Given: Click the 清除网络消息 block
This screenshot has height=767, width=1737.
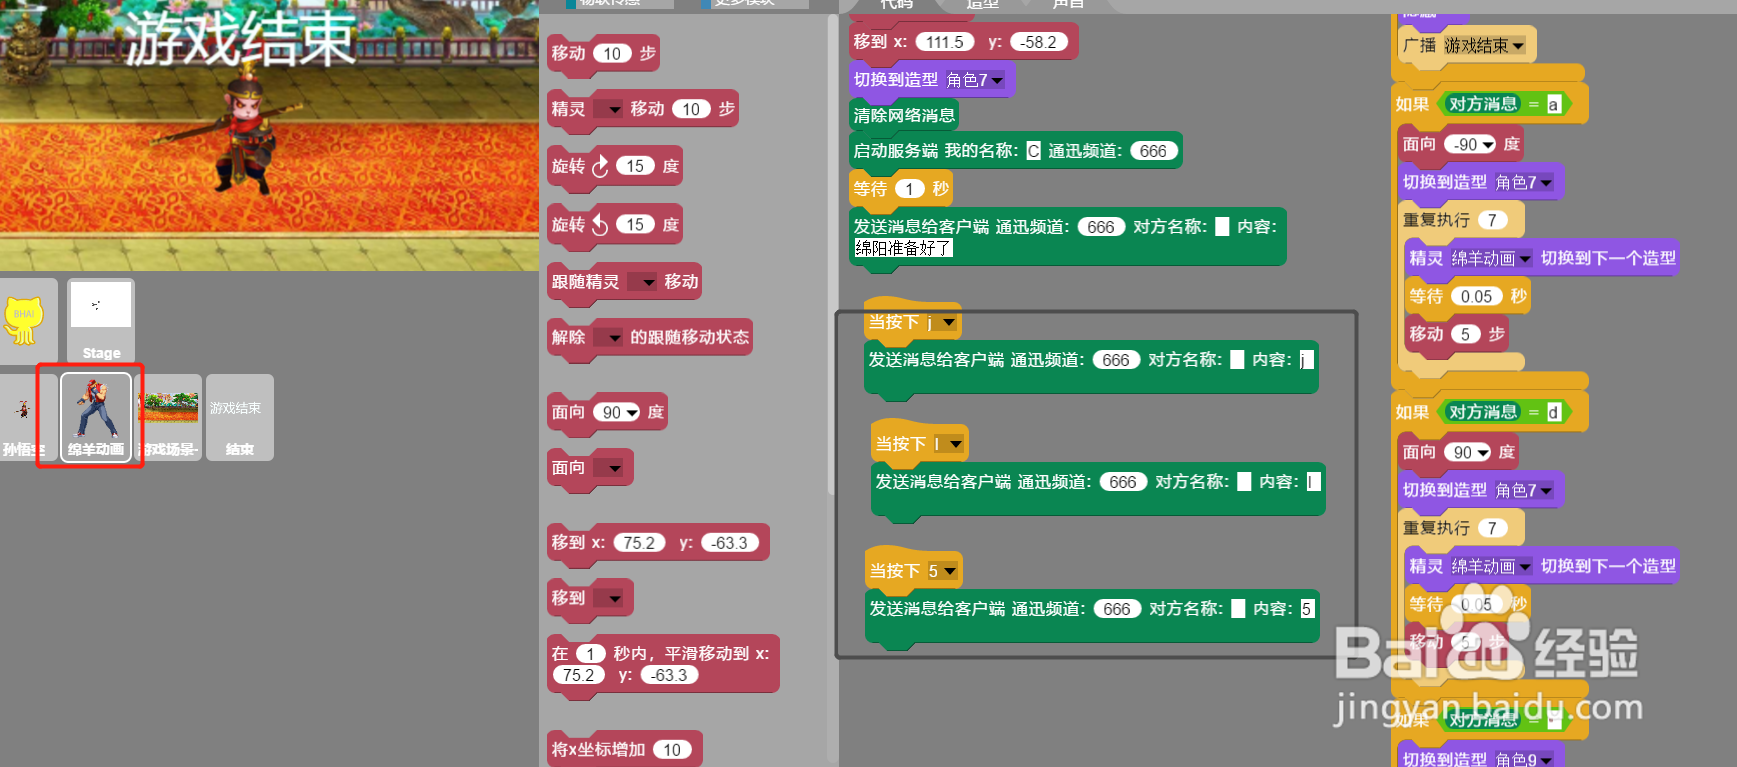Looking at the screenshot, I should click(x=904, y=115).
